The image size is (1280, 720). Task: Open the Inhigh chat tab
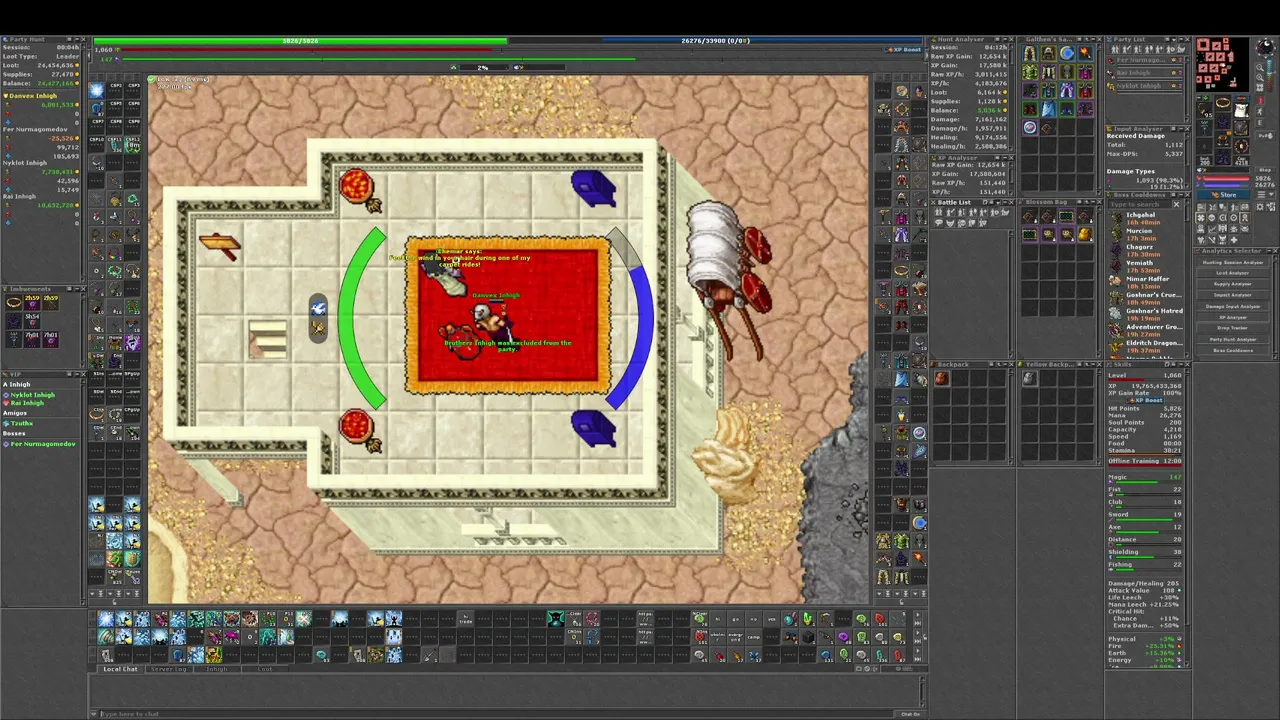click(x=217, y=669)
